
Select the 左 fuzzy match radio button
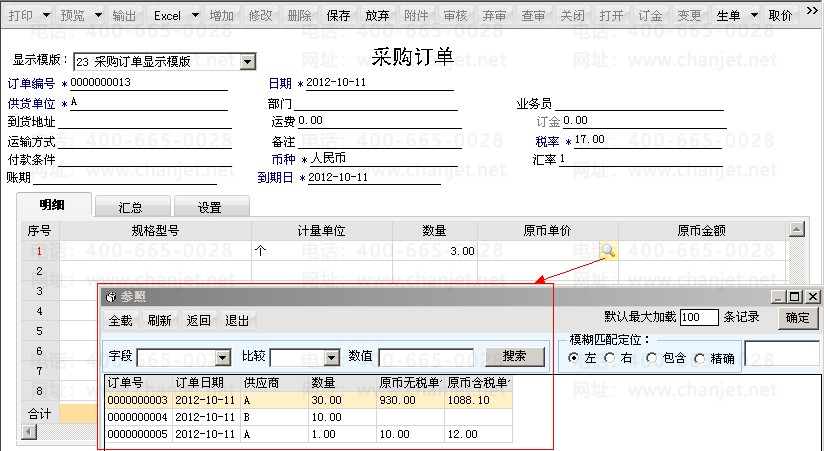tap(573, 358)
